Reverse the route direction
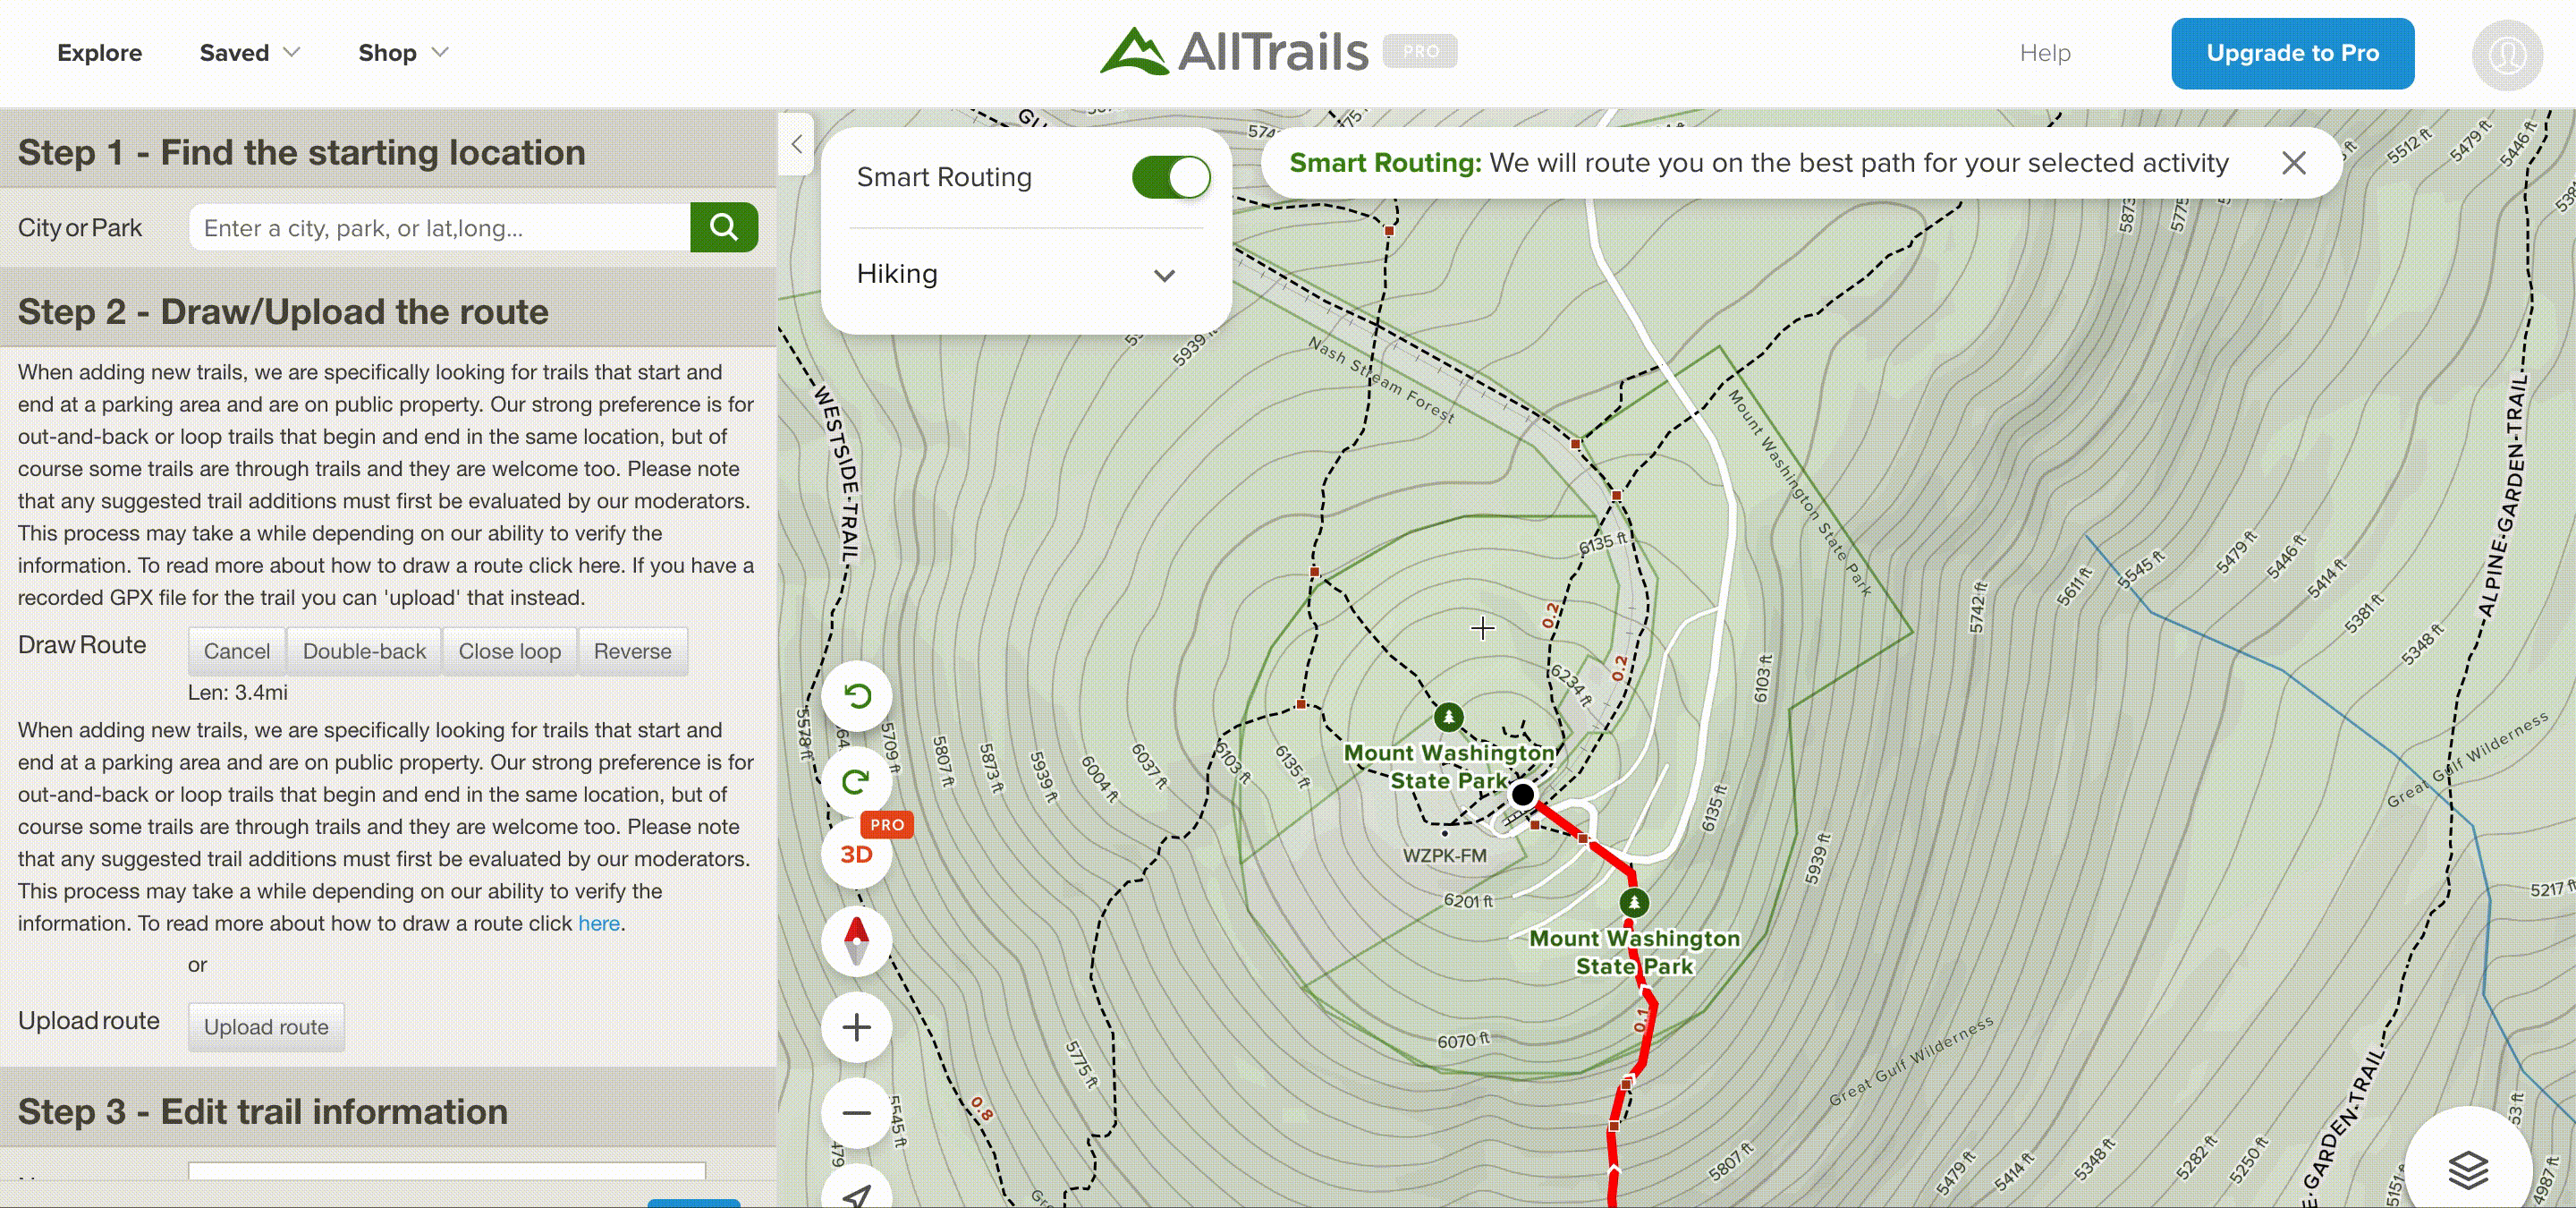The height and width of the screenshot is (1208, 2576). (x=633, y=651)
